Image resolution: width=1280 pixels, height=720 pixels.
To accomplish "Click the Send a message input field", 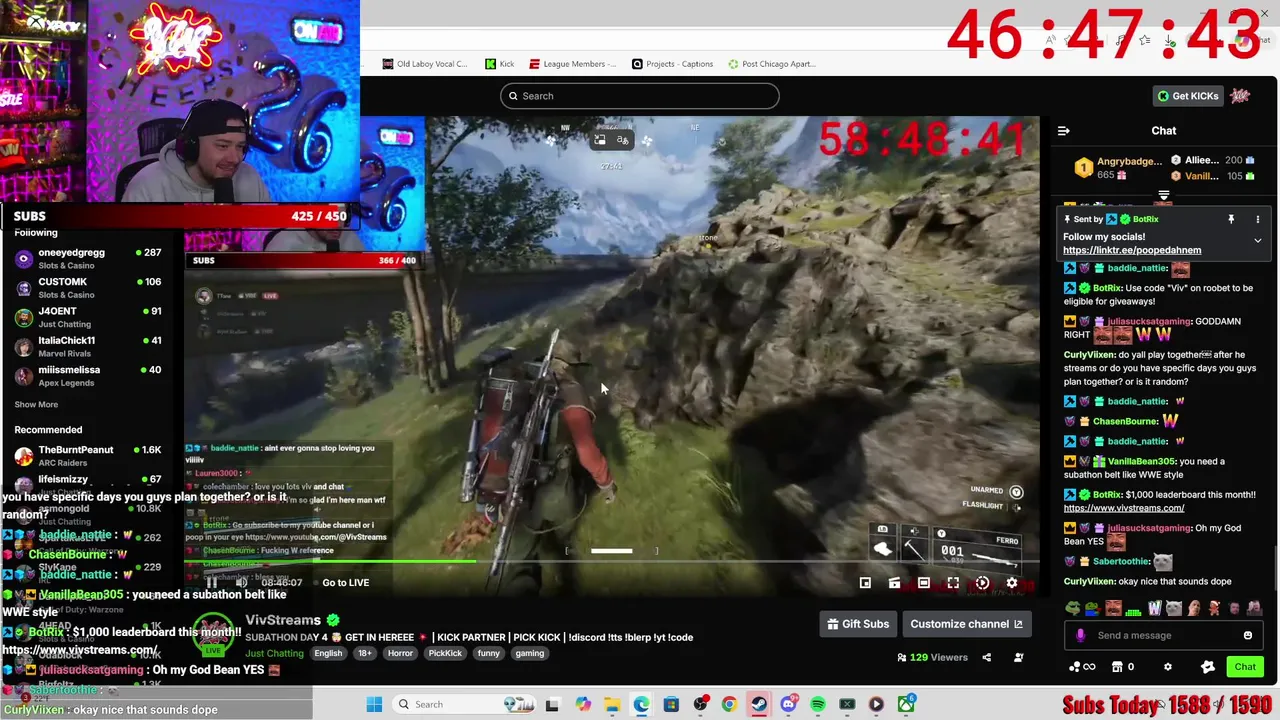I will [1163, 636].
